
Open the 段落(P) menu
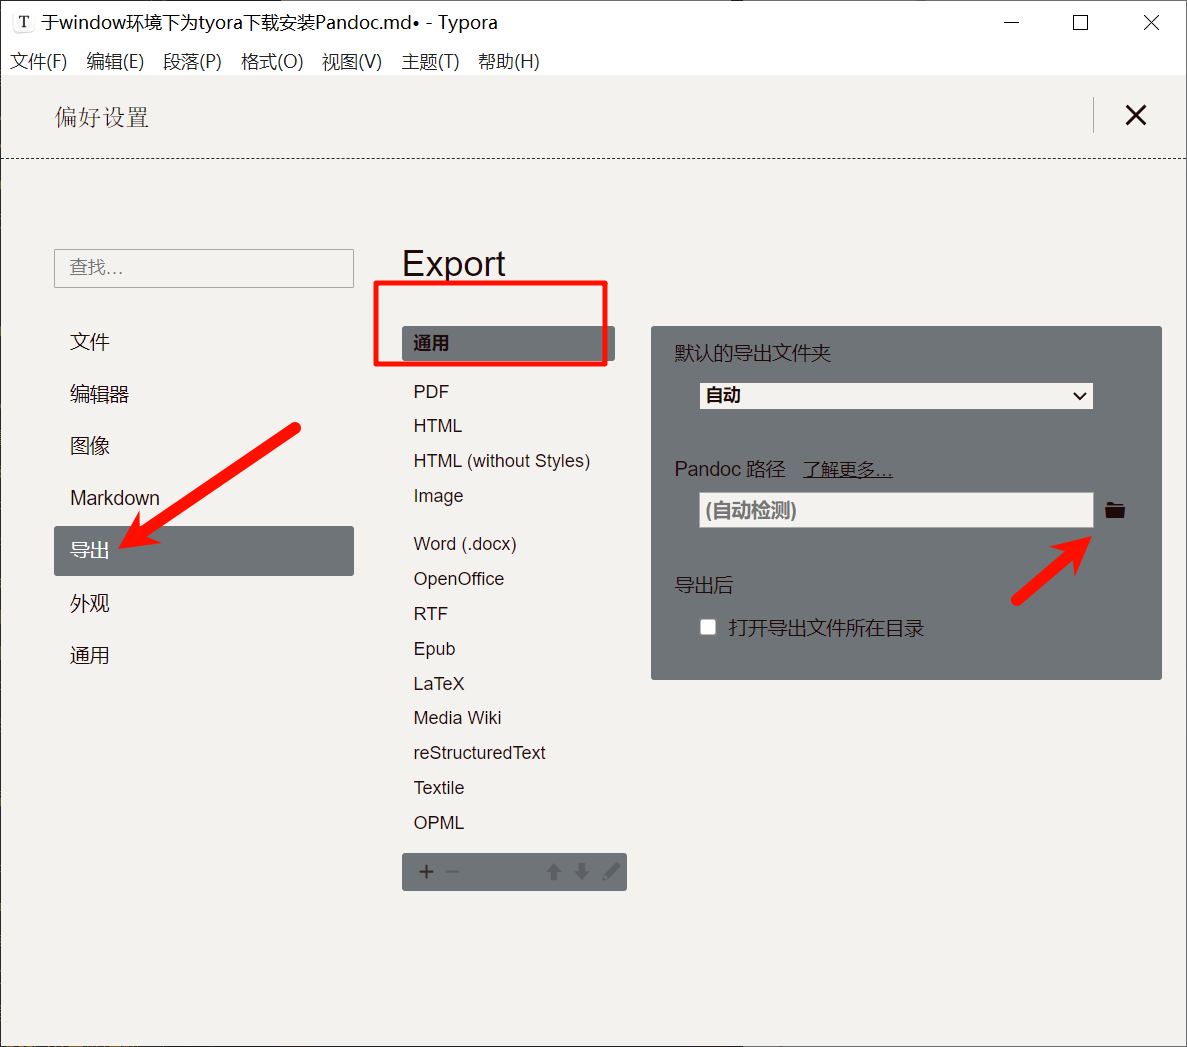pos(192,61)
